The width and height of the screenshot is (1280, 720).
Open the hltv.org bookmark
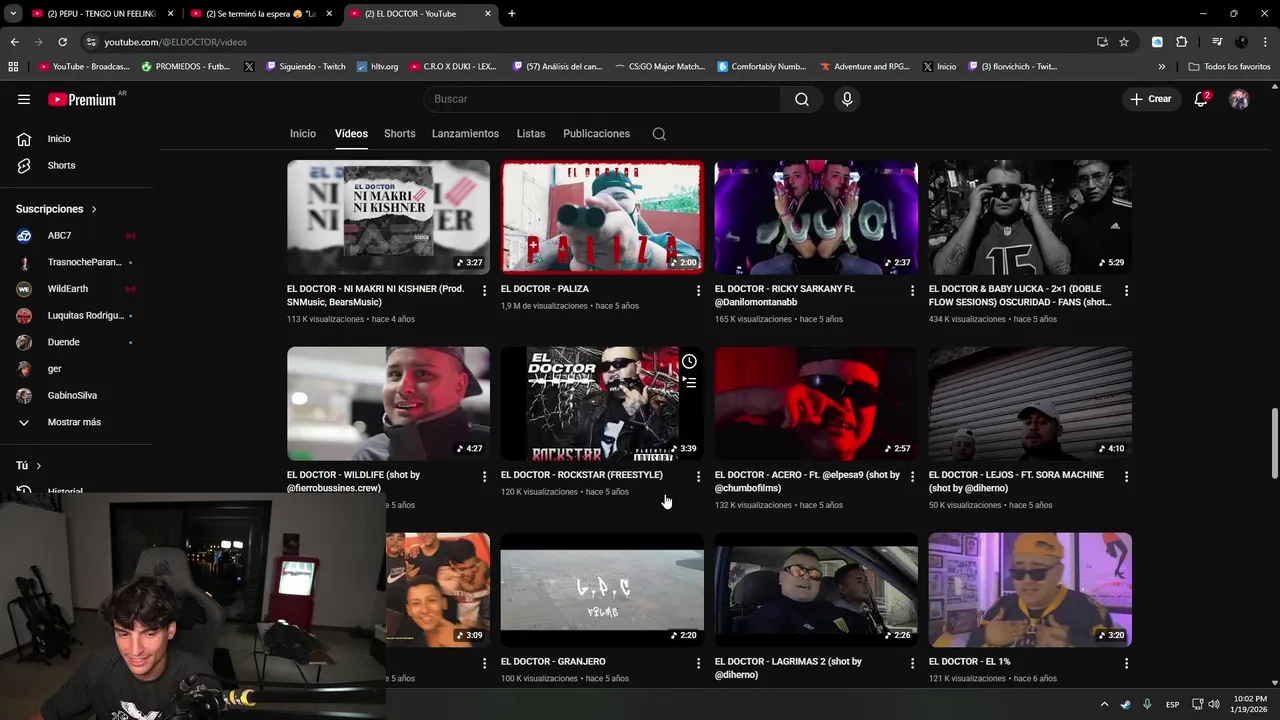pos(377,67)
